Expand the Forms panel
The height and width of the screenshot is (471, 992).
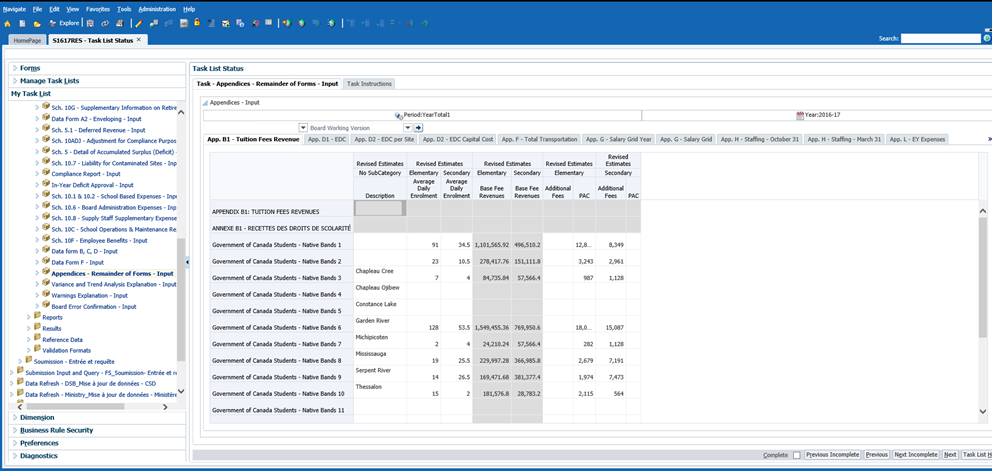[15, 68]
